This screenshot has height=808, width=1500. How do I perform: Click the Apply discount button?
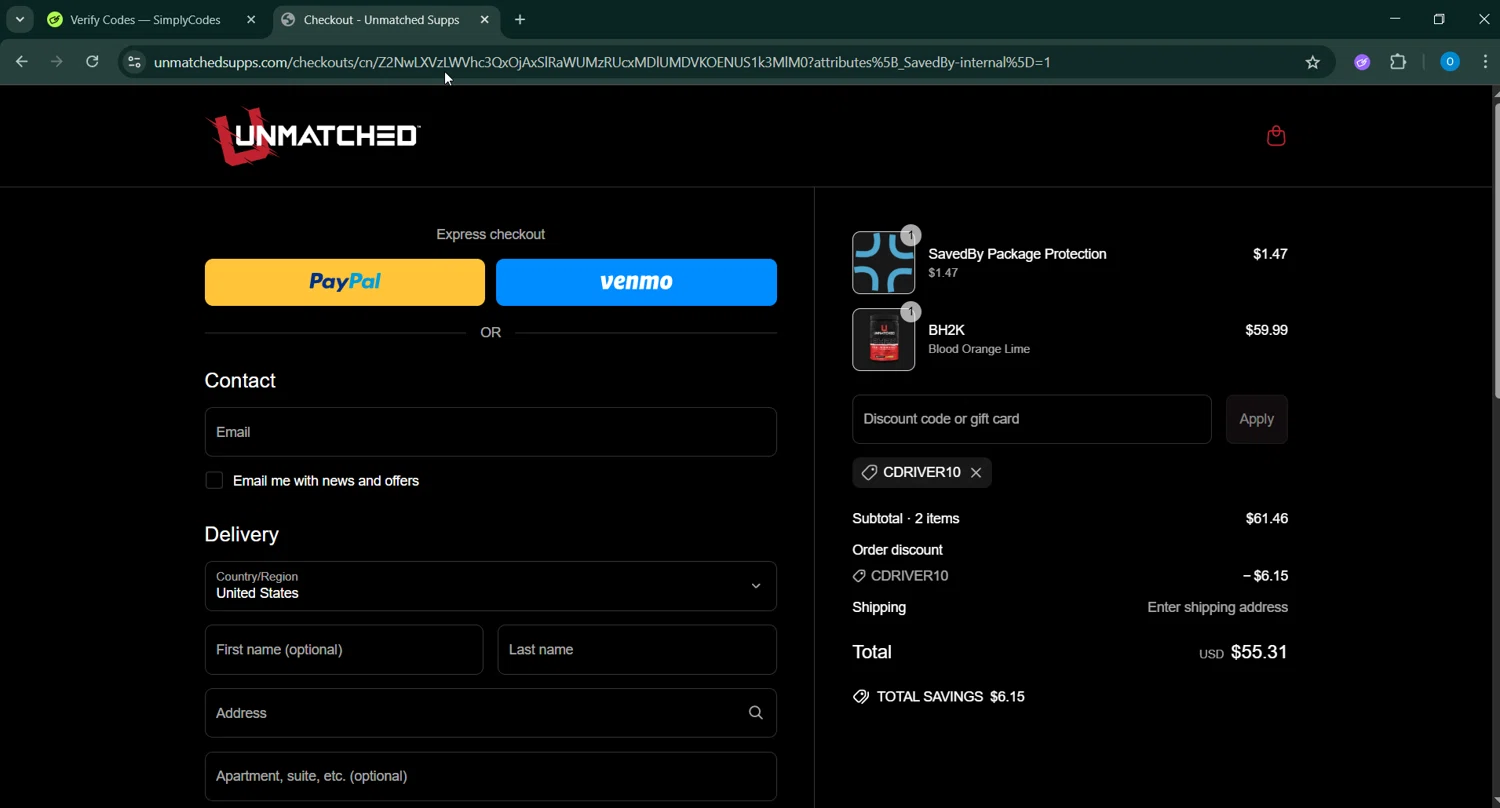tap(1257, 419)
